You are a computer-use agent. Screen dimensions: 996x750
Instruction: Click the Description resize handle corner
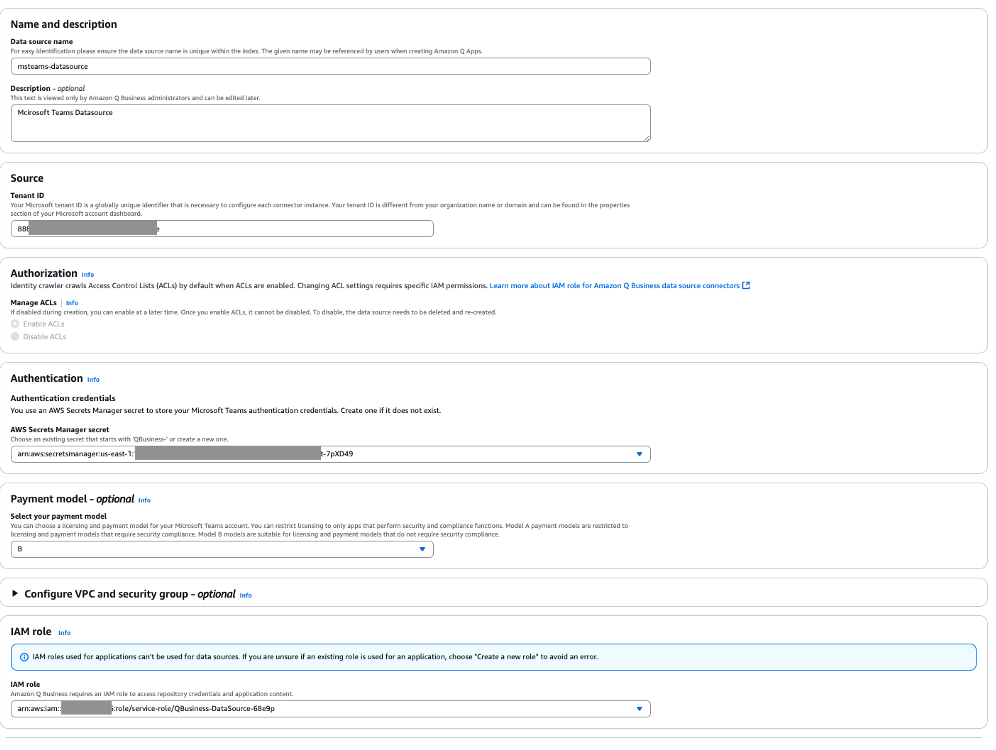point(647,138)
